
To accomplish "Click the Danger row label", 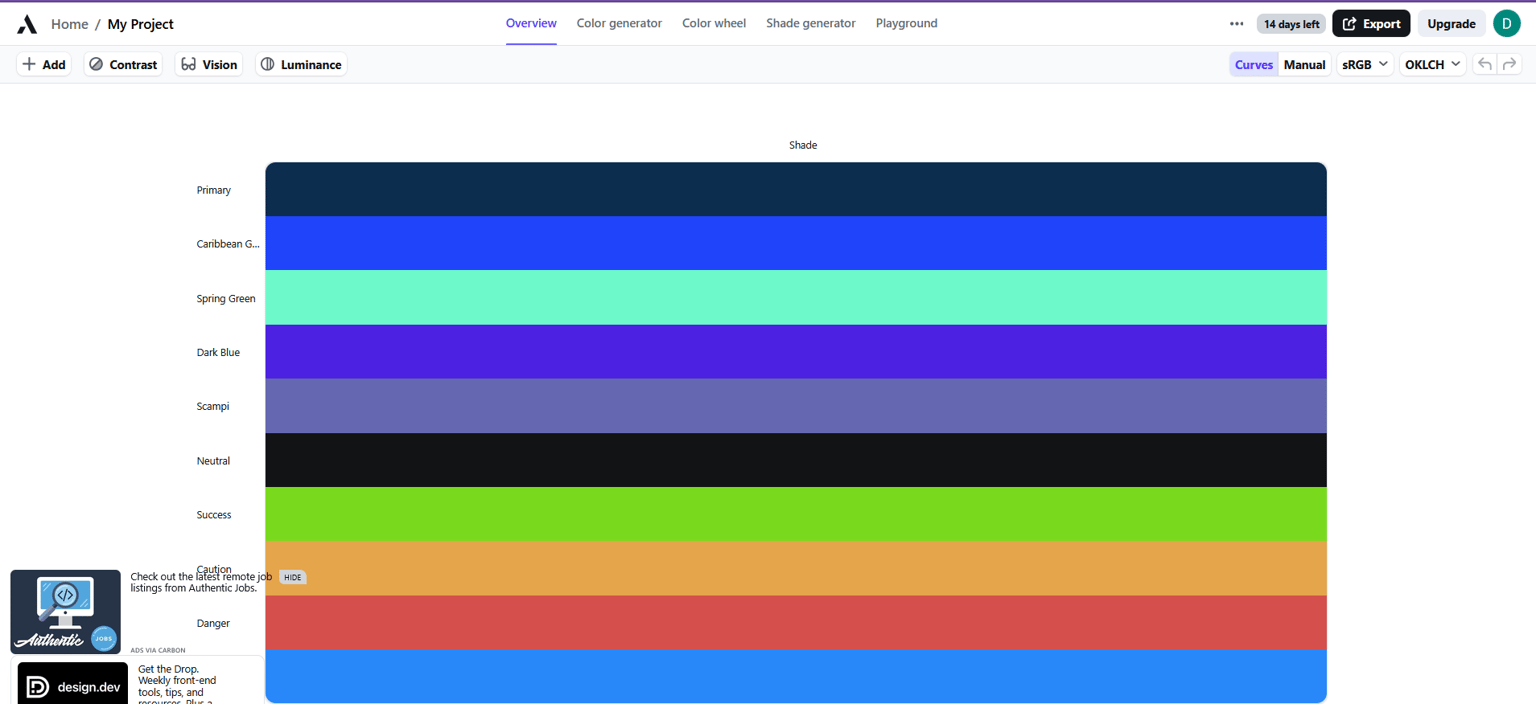I will 213,623.
